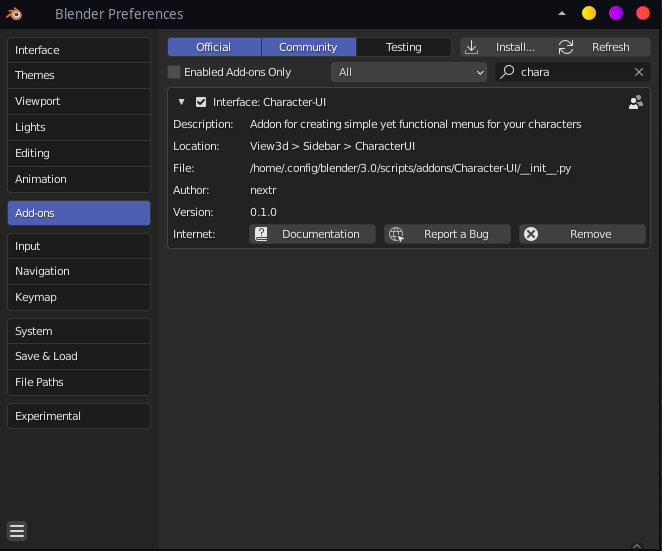Screen dimensions: 662x551
Task: Click the community users icon on Character-UI row
Action: [636, 102]
